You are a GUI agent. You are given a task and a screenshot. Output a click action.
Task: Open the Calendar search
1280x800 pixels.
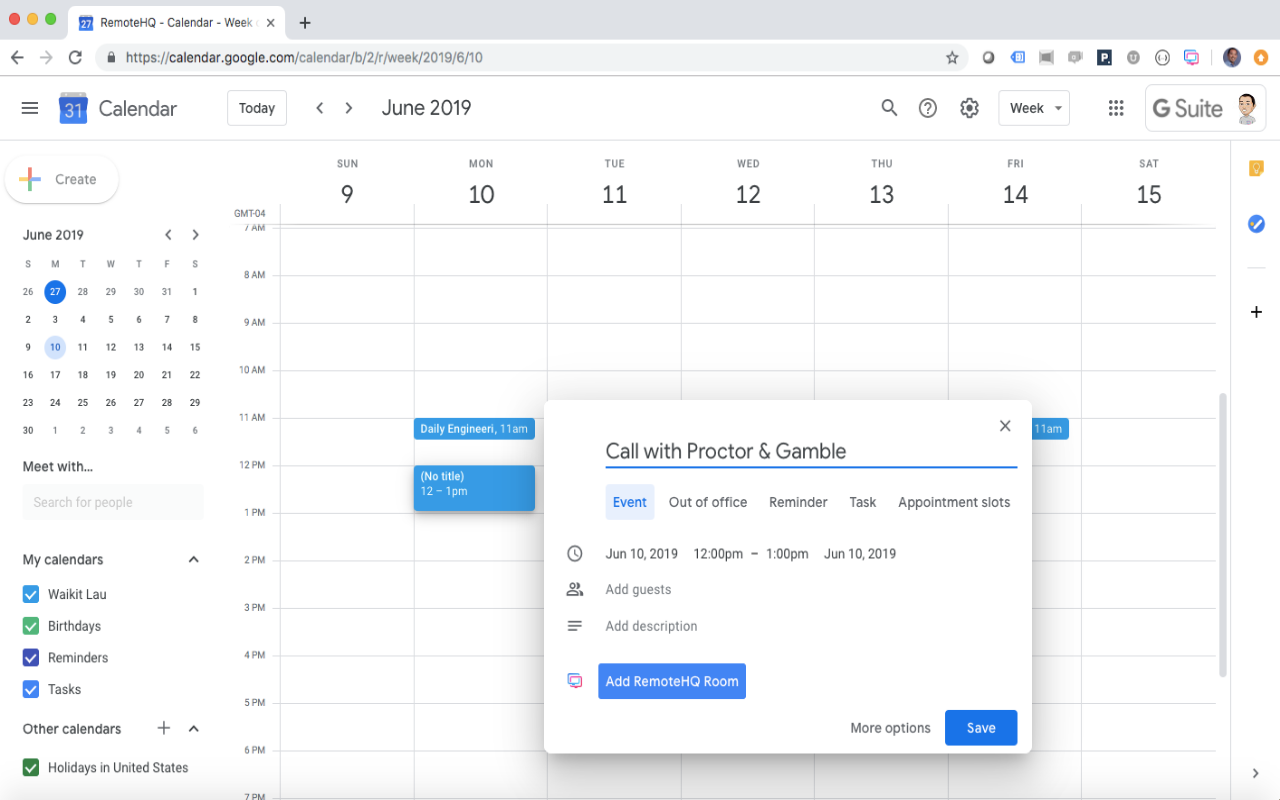[889, 107]
